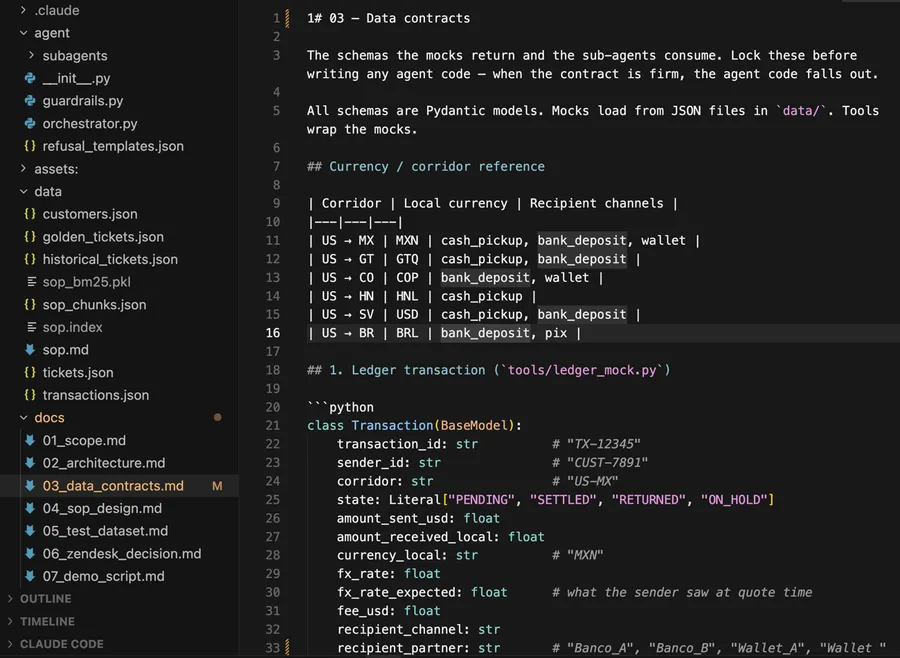Click markdown icon of 03_data_contracts.md
900x658 pixels.
pyautogui.click(x=30, y=486)
